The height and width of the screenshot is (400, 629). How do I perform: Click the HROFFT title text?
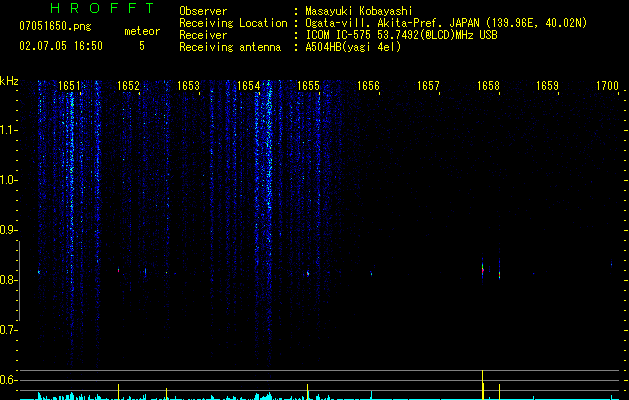102,8
